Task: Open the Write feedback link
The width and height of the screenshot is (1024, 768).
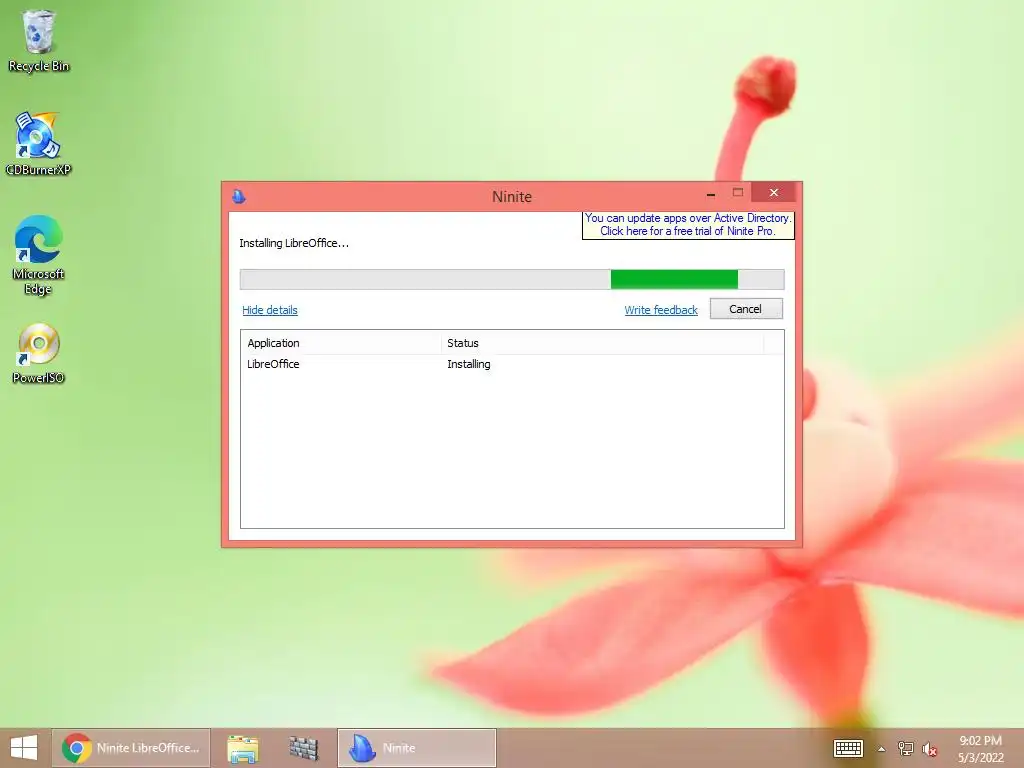Action: point(661,310)
